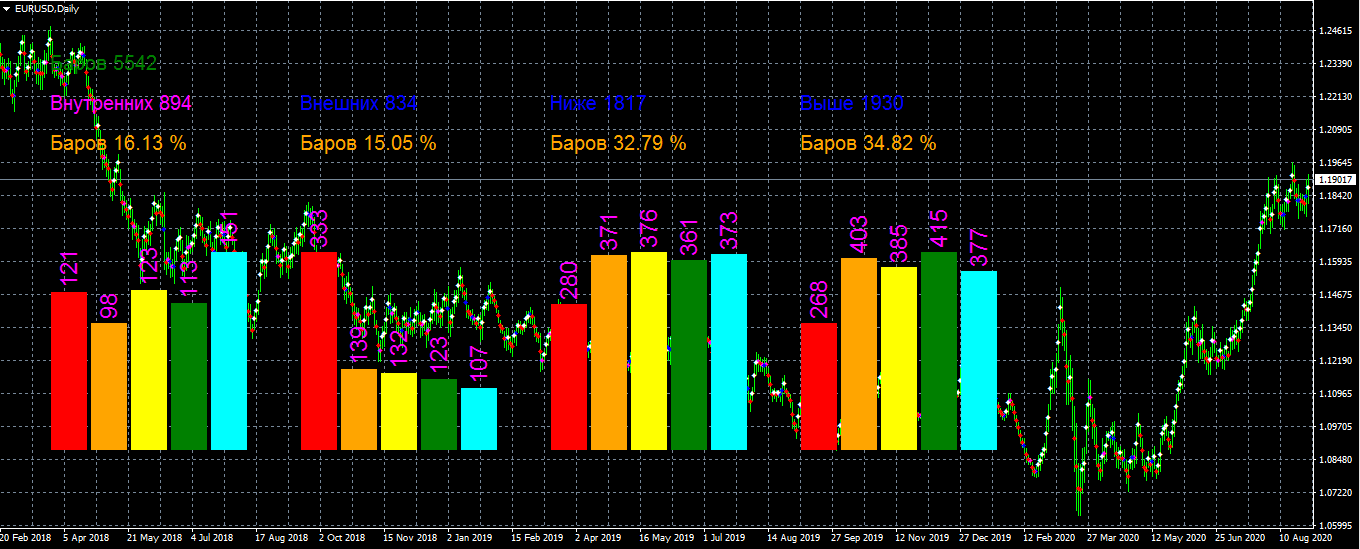Screen dimensions: 1360x549
Task: Click the '1 Jul 2019' date on time axis
Action: 725,538
